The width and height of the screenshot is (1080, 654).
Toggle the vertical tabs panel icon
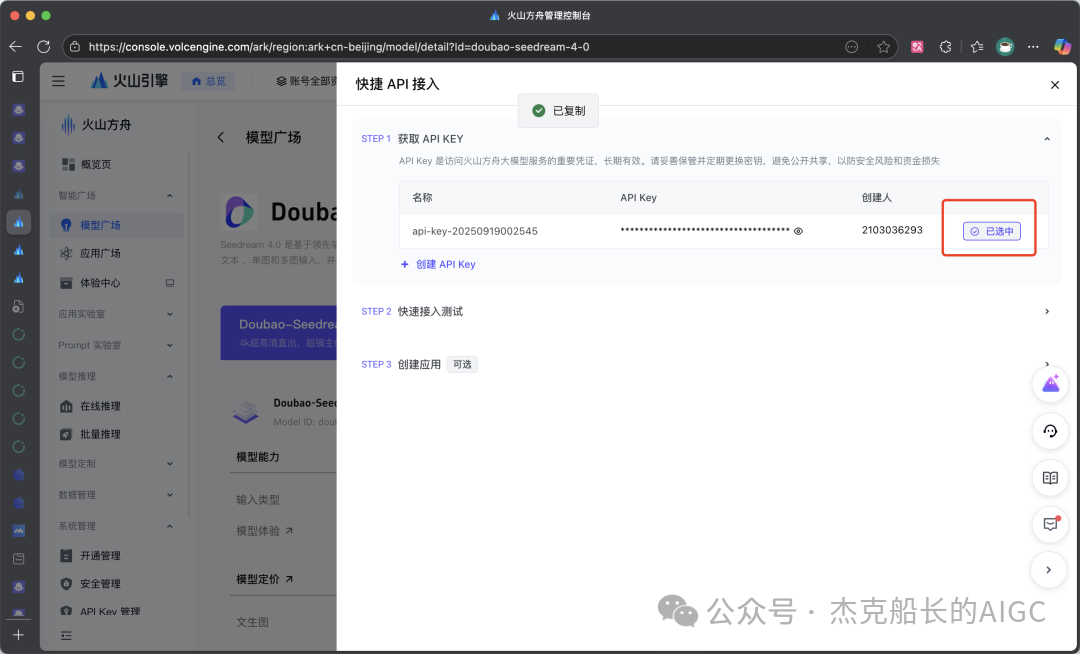(19, 76)
